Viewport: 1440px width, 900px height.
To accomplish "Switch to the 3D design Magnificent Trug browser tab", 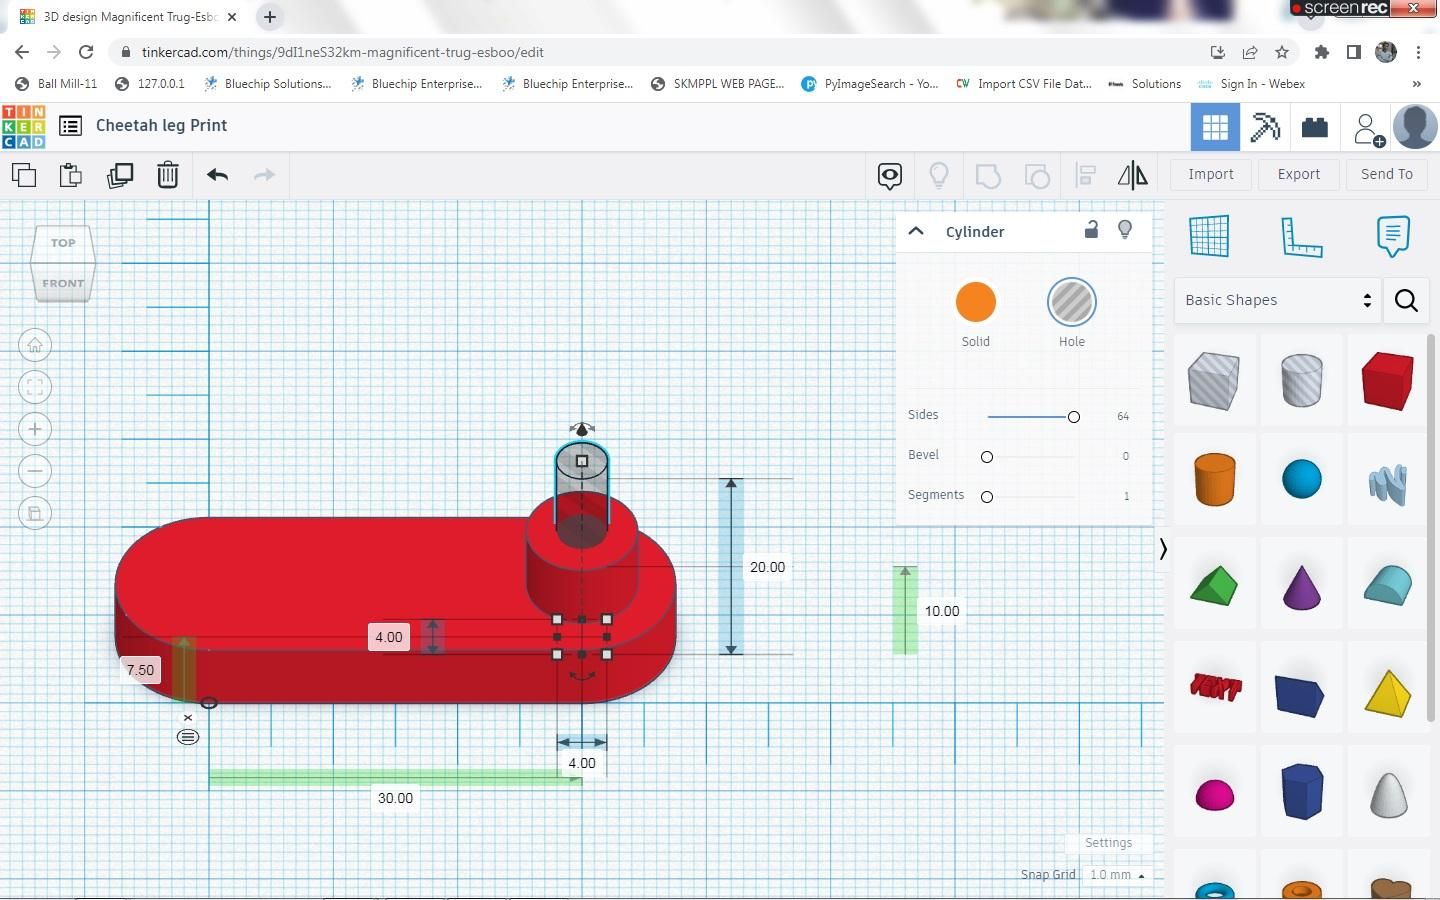I will tap(130, 16).
